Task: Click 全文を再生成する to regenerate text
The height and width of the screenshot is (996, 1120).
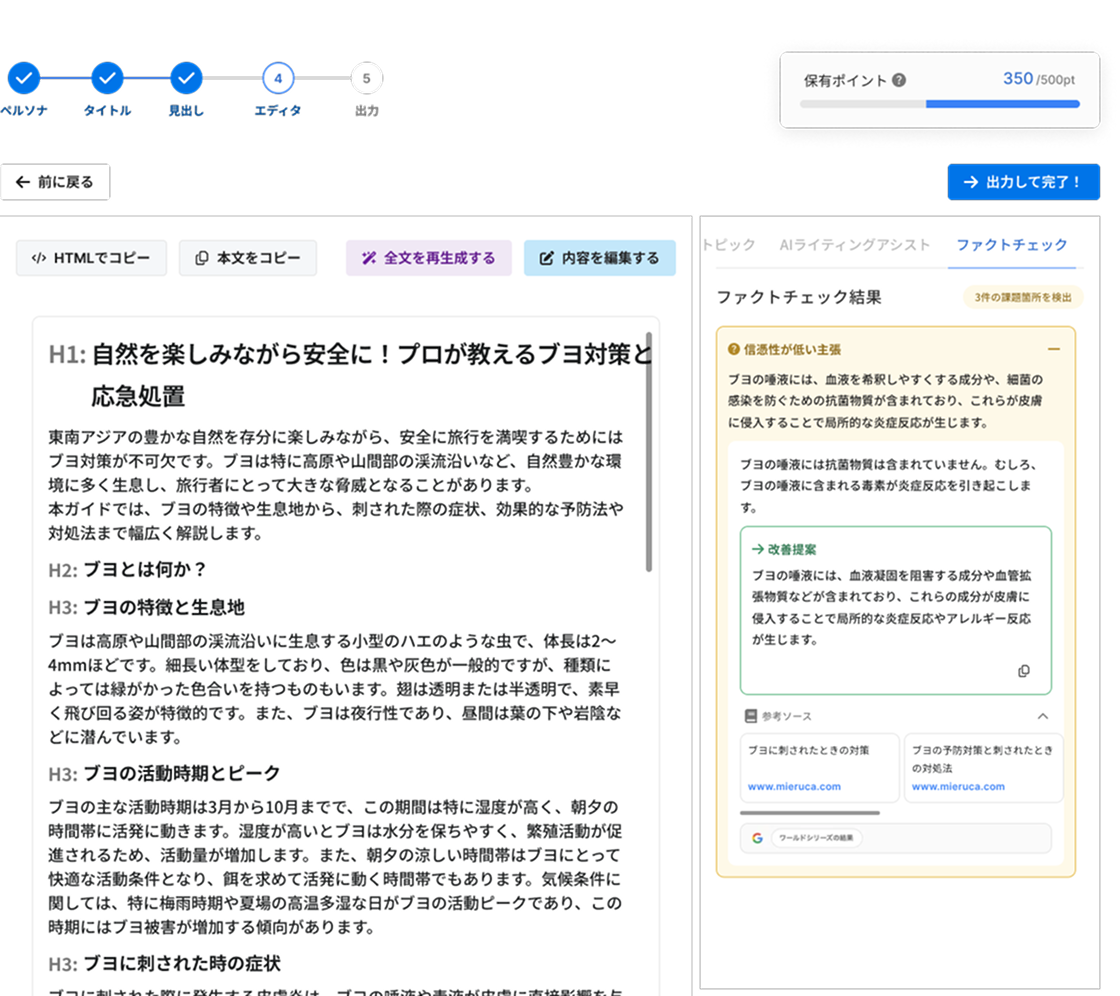Action: [428, 258]
